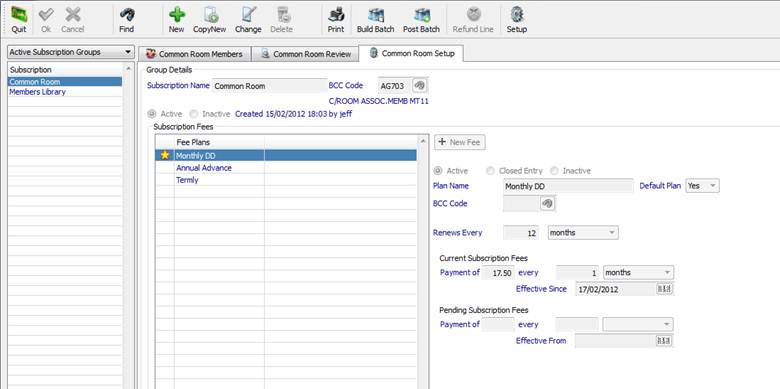This screenshot has width=780, height=389.
Task: Switch to the Common Room Setup tab
Action: pyautogui.click(x=411, y=53)
